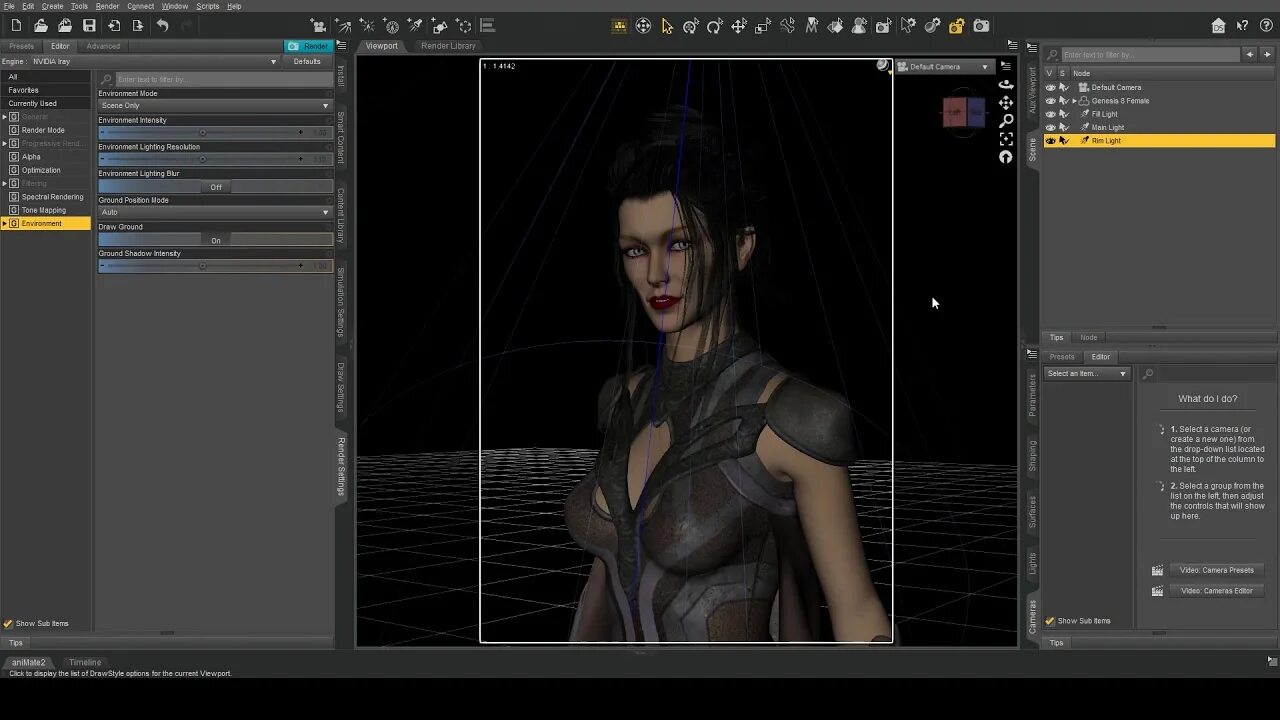Image resolution: width=1280 pixels, height=720 pixels.
Task: Open the Timeline tab
Action: point(85,662)
